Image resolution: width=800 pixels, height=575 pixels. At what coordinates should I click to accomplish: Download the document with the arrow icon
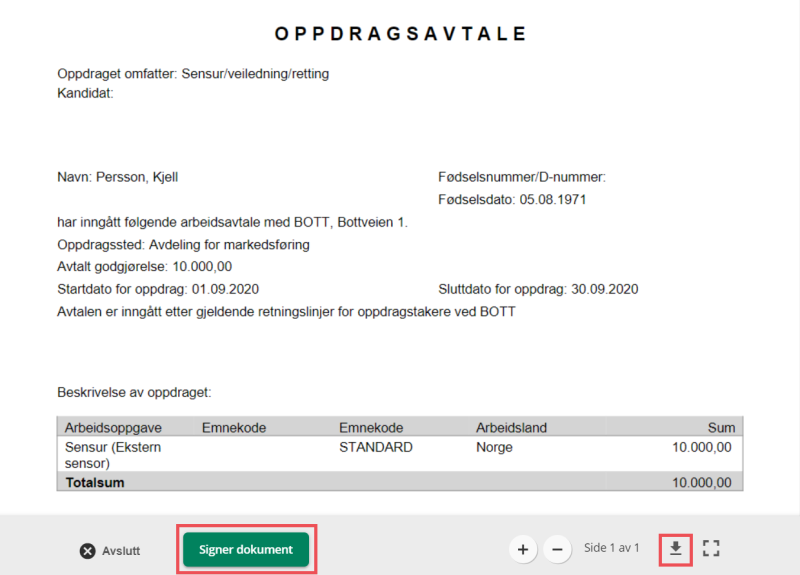tap(676, 549)
